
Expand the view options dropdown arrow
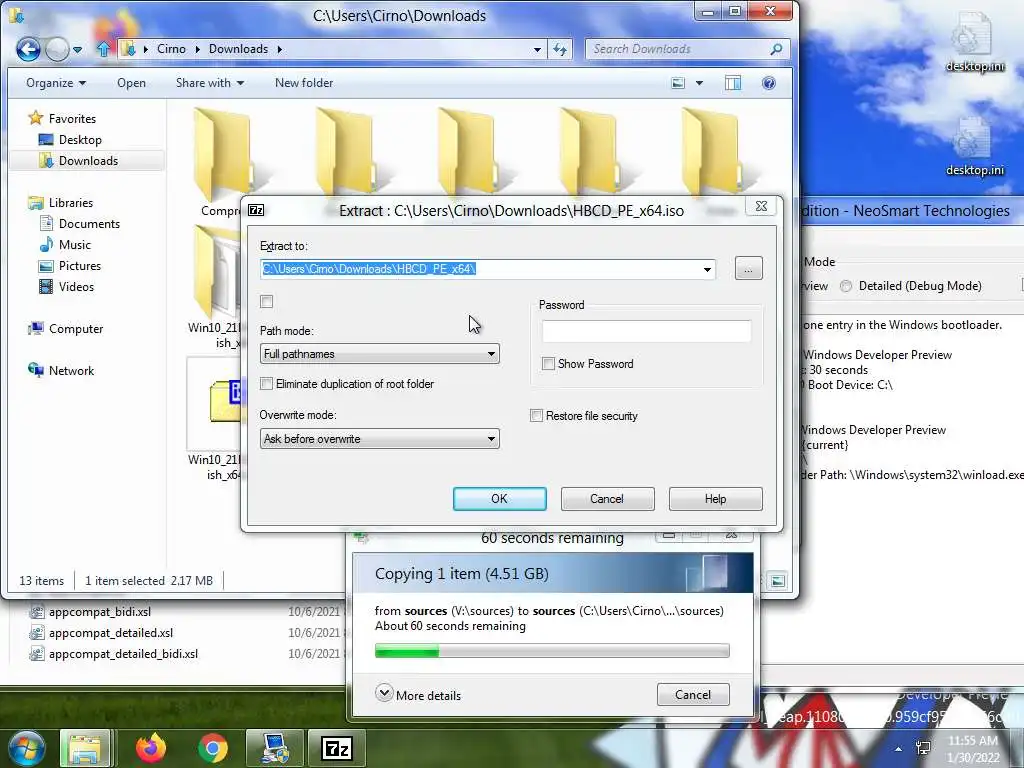point(699,83)
